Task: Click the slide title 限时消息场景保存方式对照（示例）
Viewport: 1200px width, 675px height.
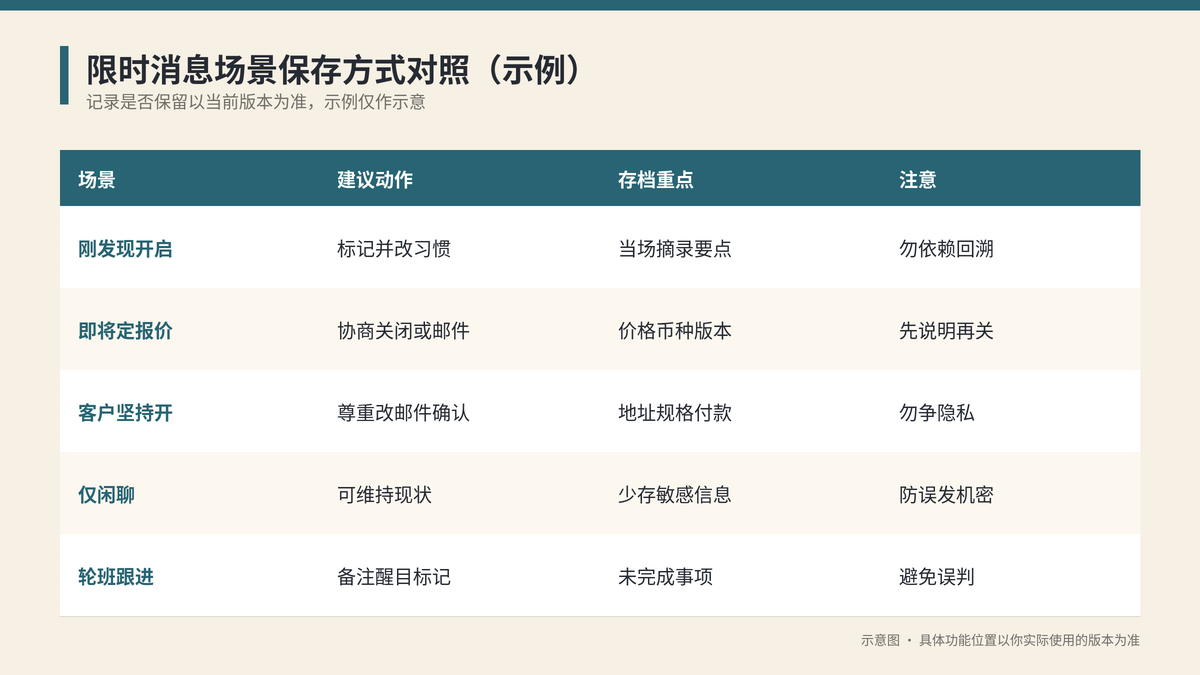Action: [x=334, y=69]
